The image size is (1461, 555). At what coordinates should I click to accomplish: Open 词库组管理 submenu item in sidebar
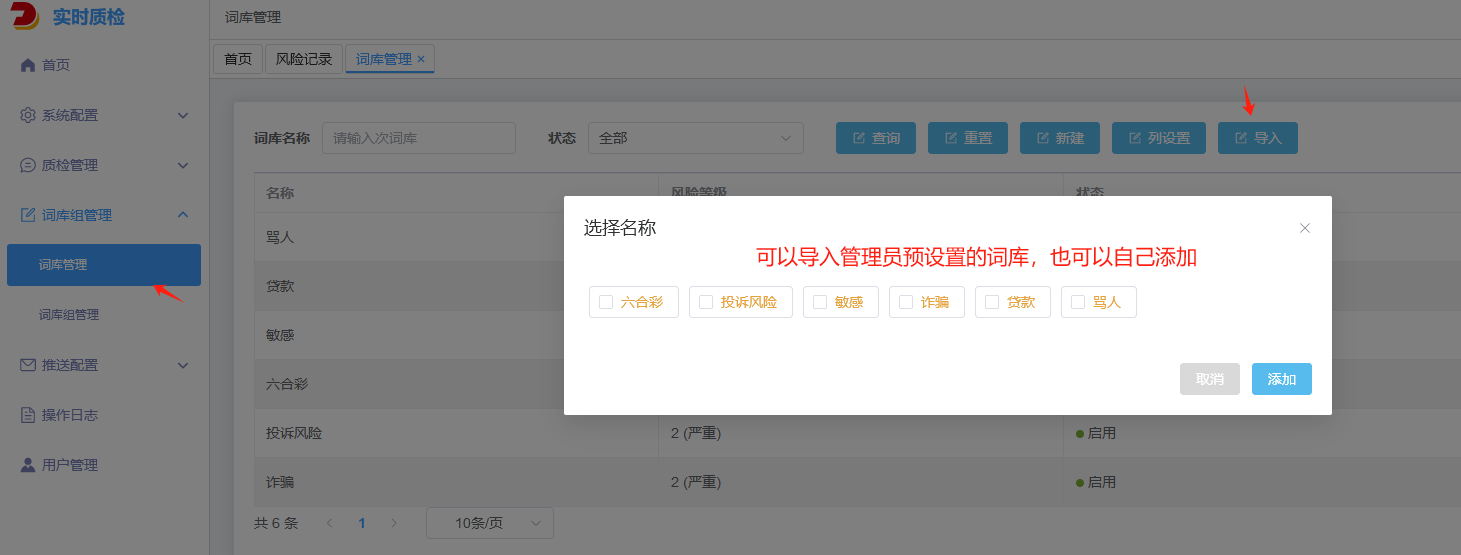tap(69, 315)
